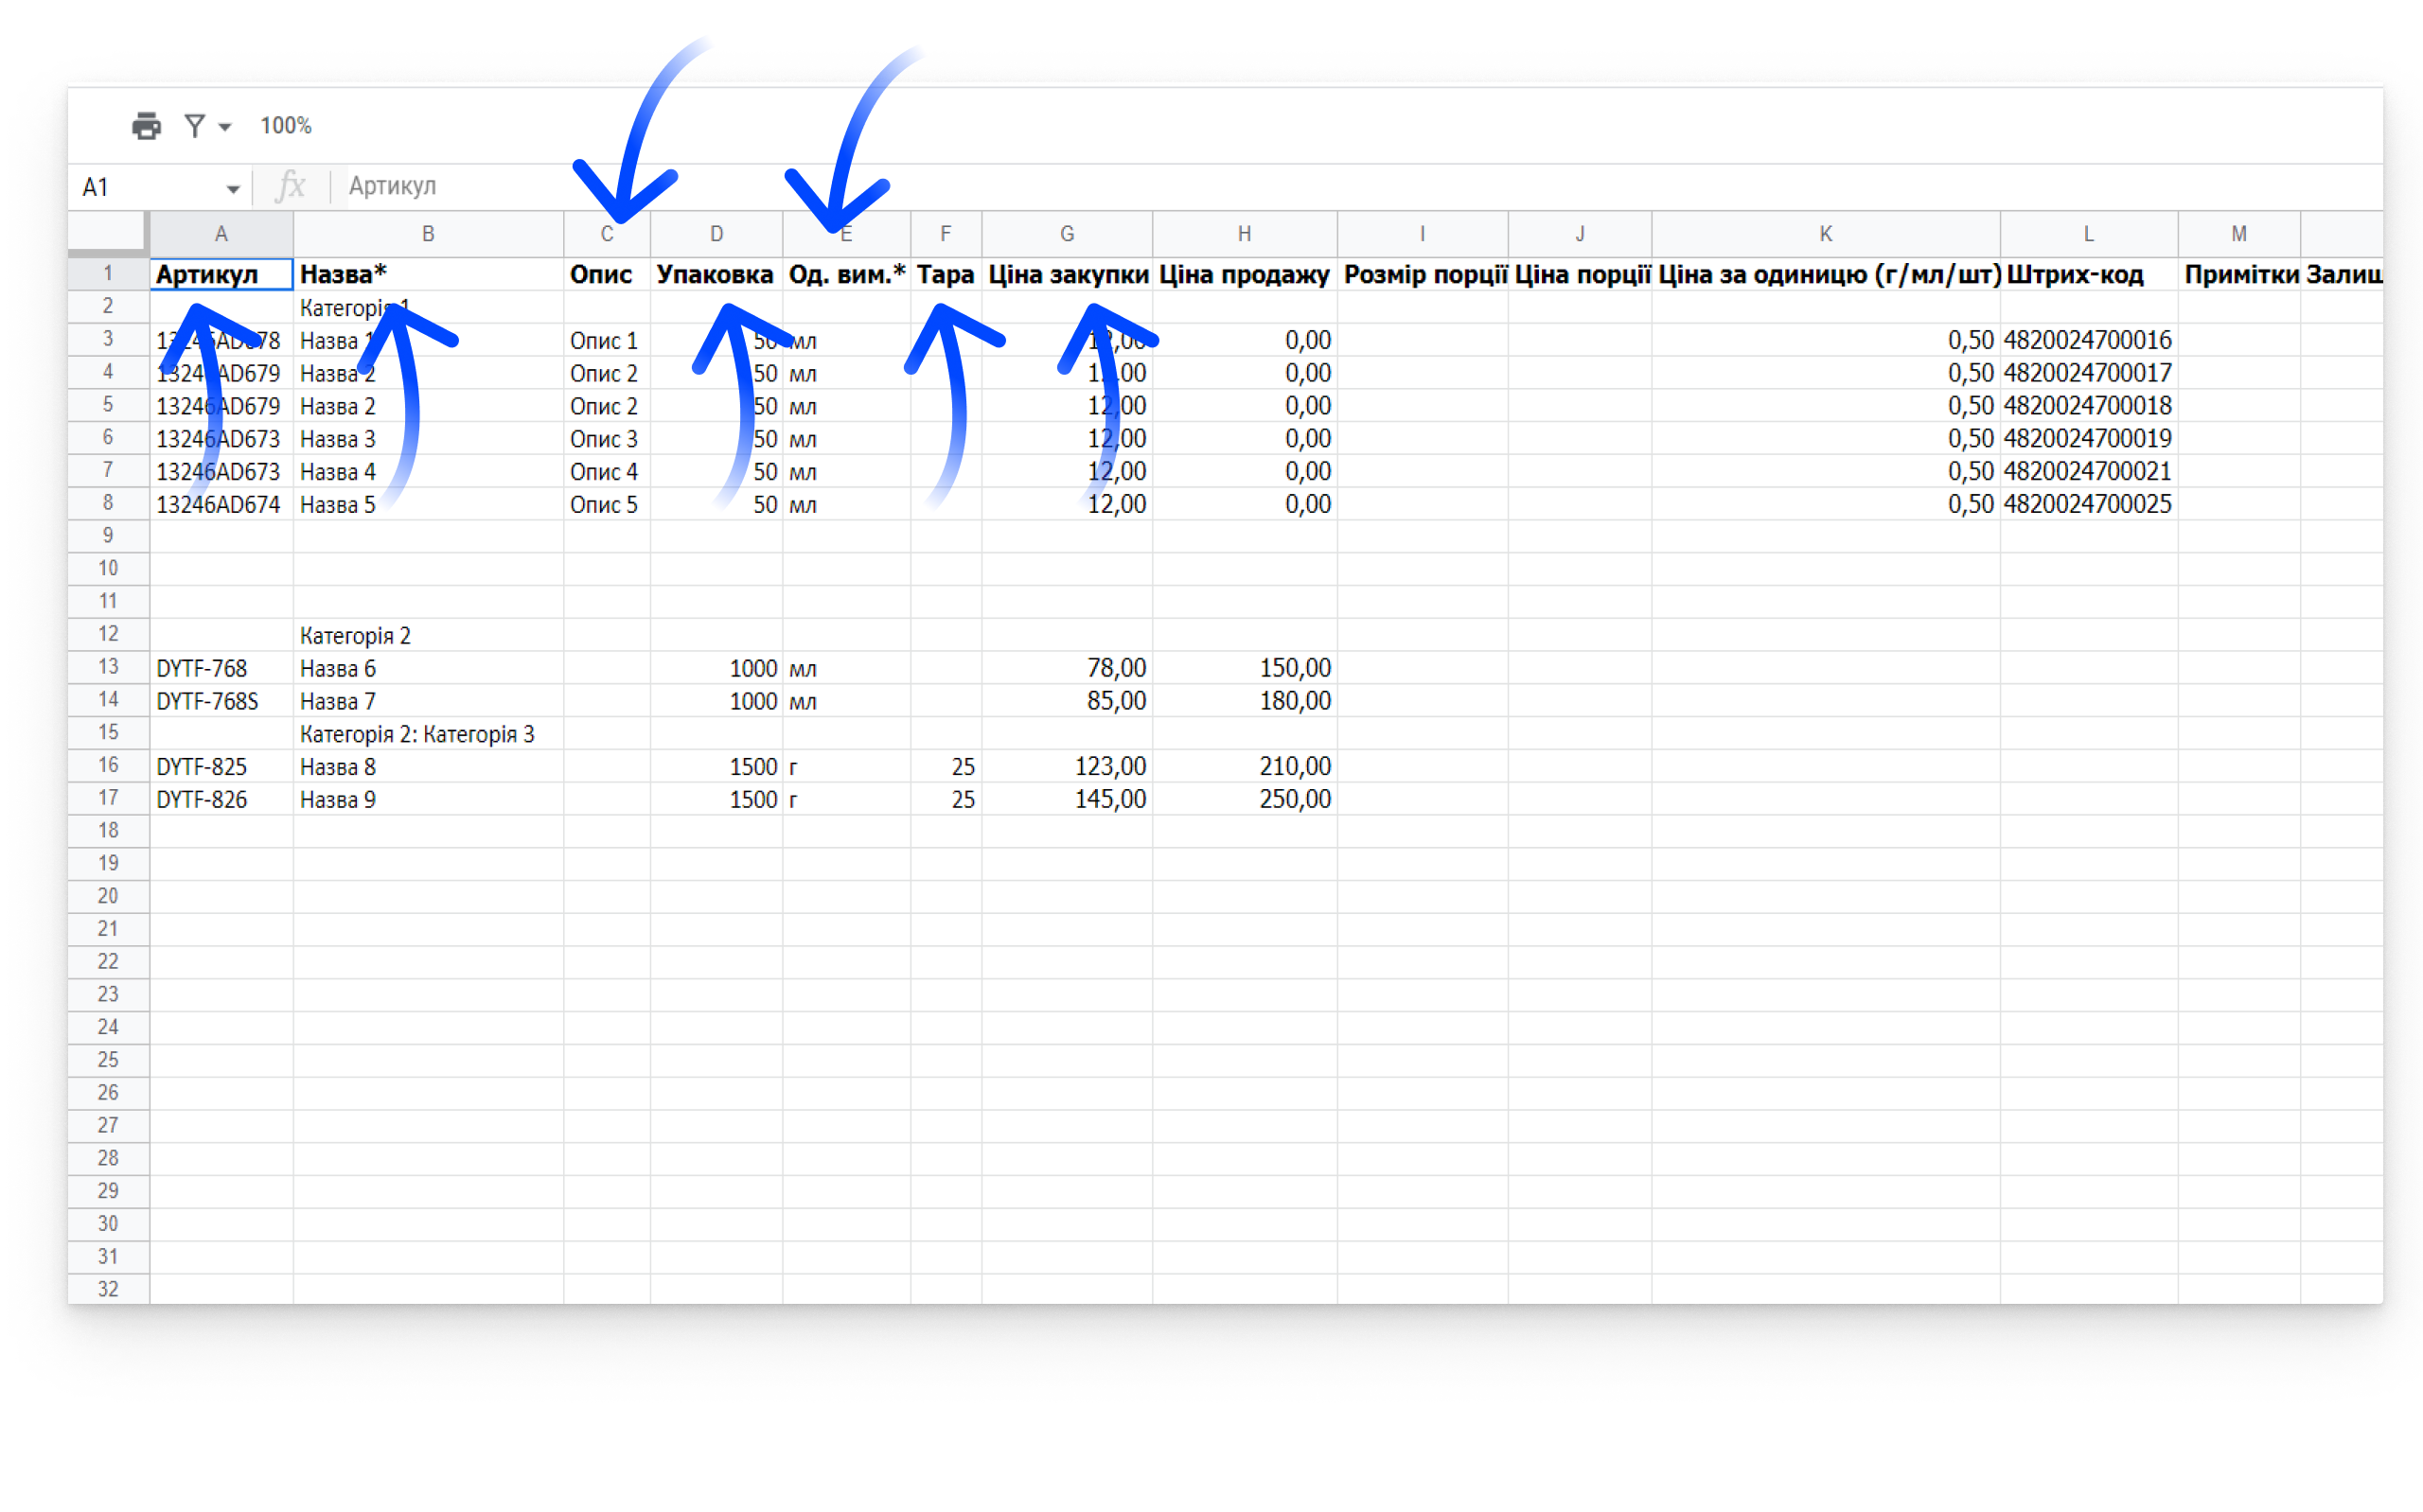
Task: Select the column B header
Action: [x=428, y=234]
